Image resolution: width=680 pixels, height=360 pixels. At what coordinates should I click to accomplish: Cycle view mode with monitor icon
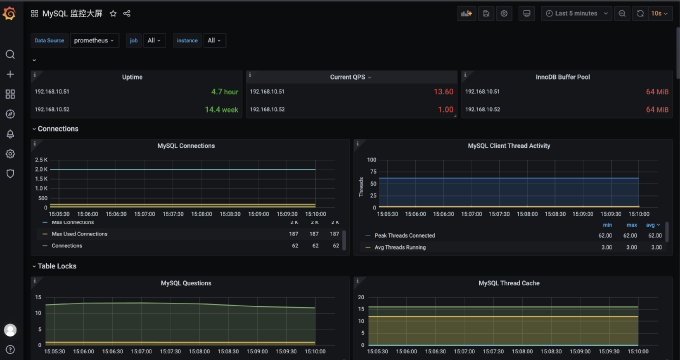(x=526, y=13)
